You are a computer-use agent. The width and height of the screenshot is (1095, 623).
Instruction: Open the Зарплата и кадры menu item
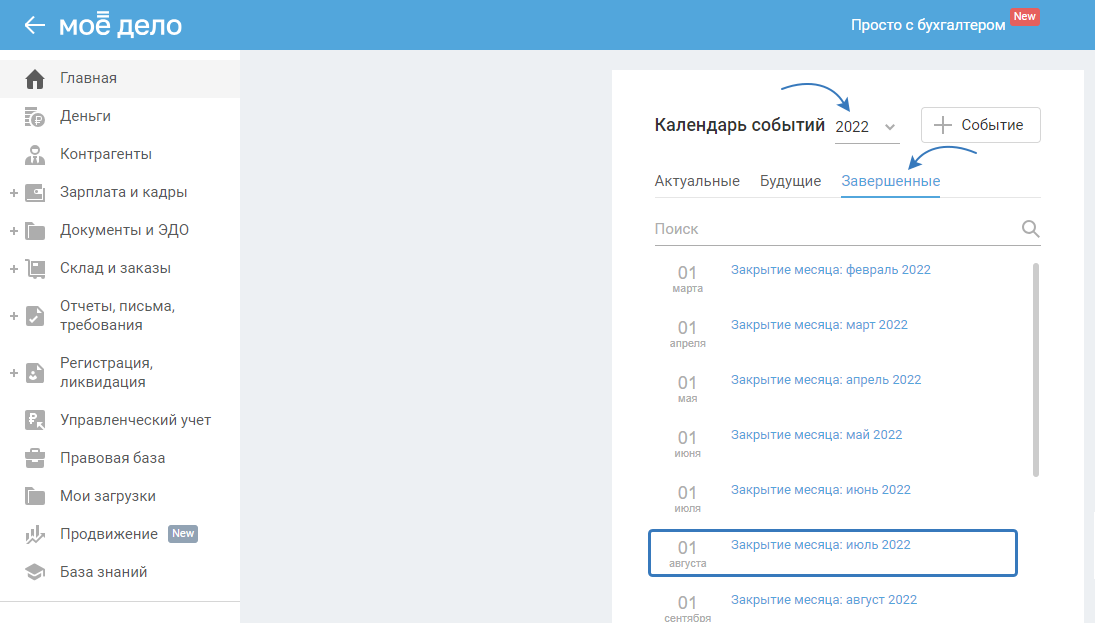pyautogui.click(x=124, y=192)
